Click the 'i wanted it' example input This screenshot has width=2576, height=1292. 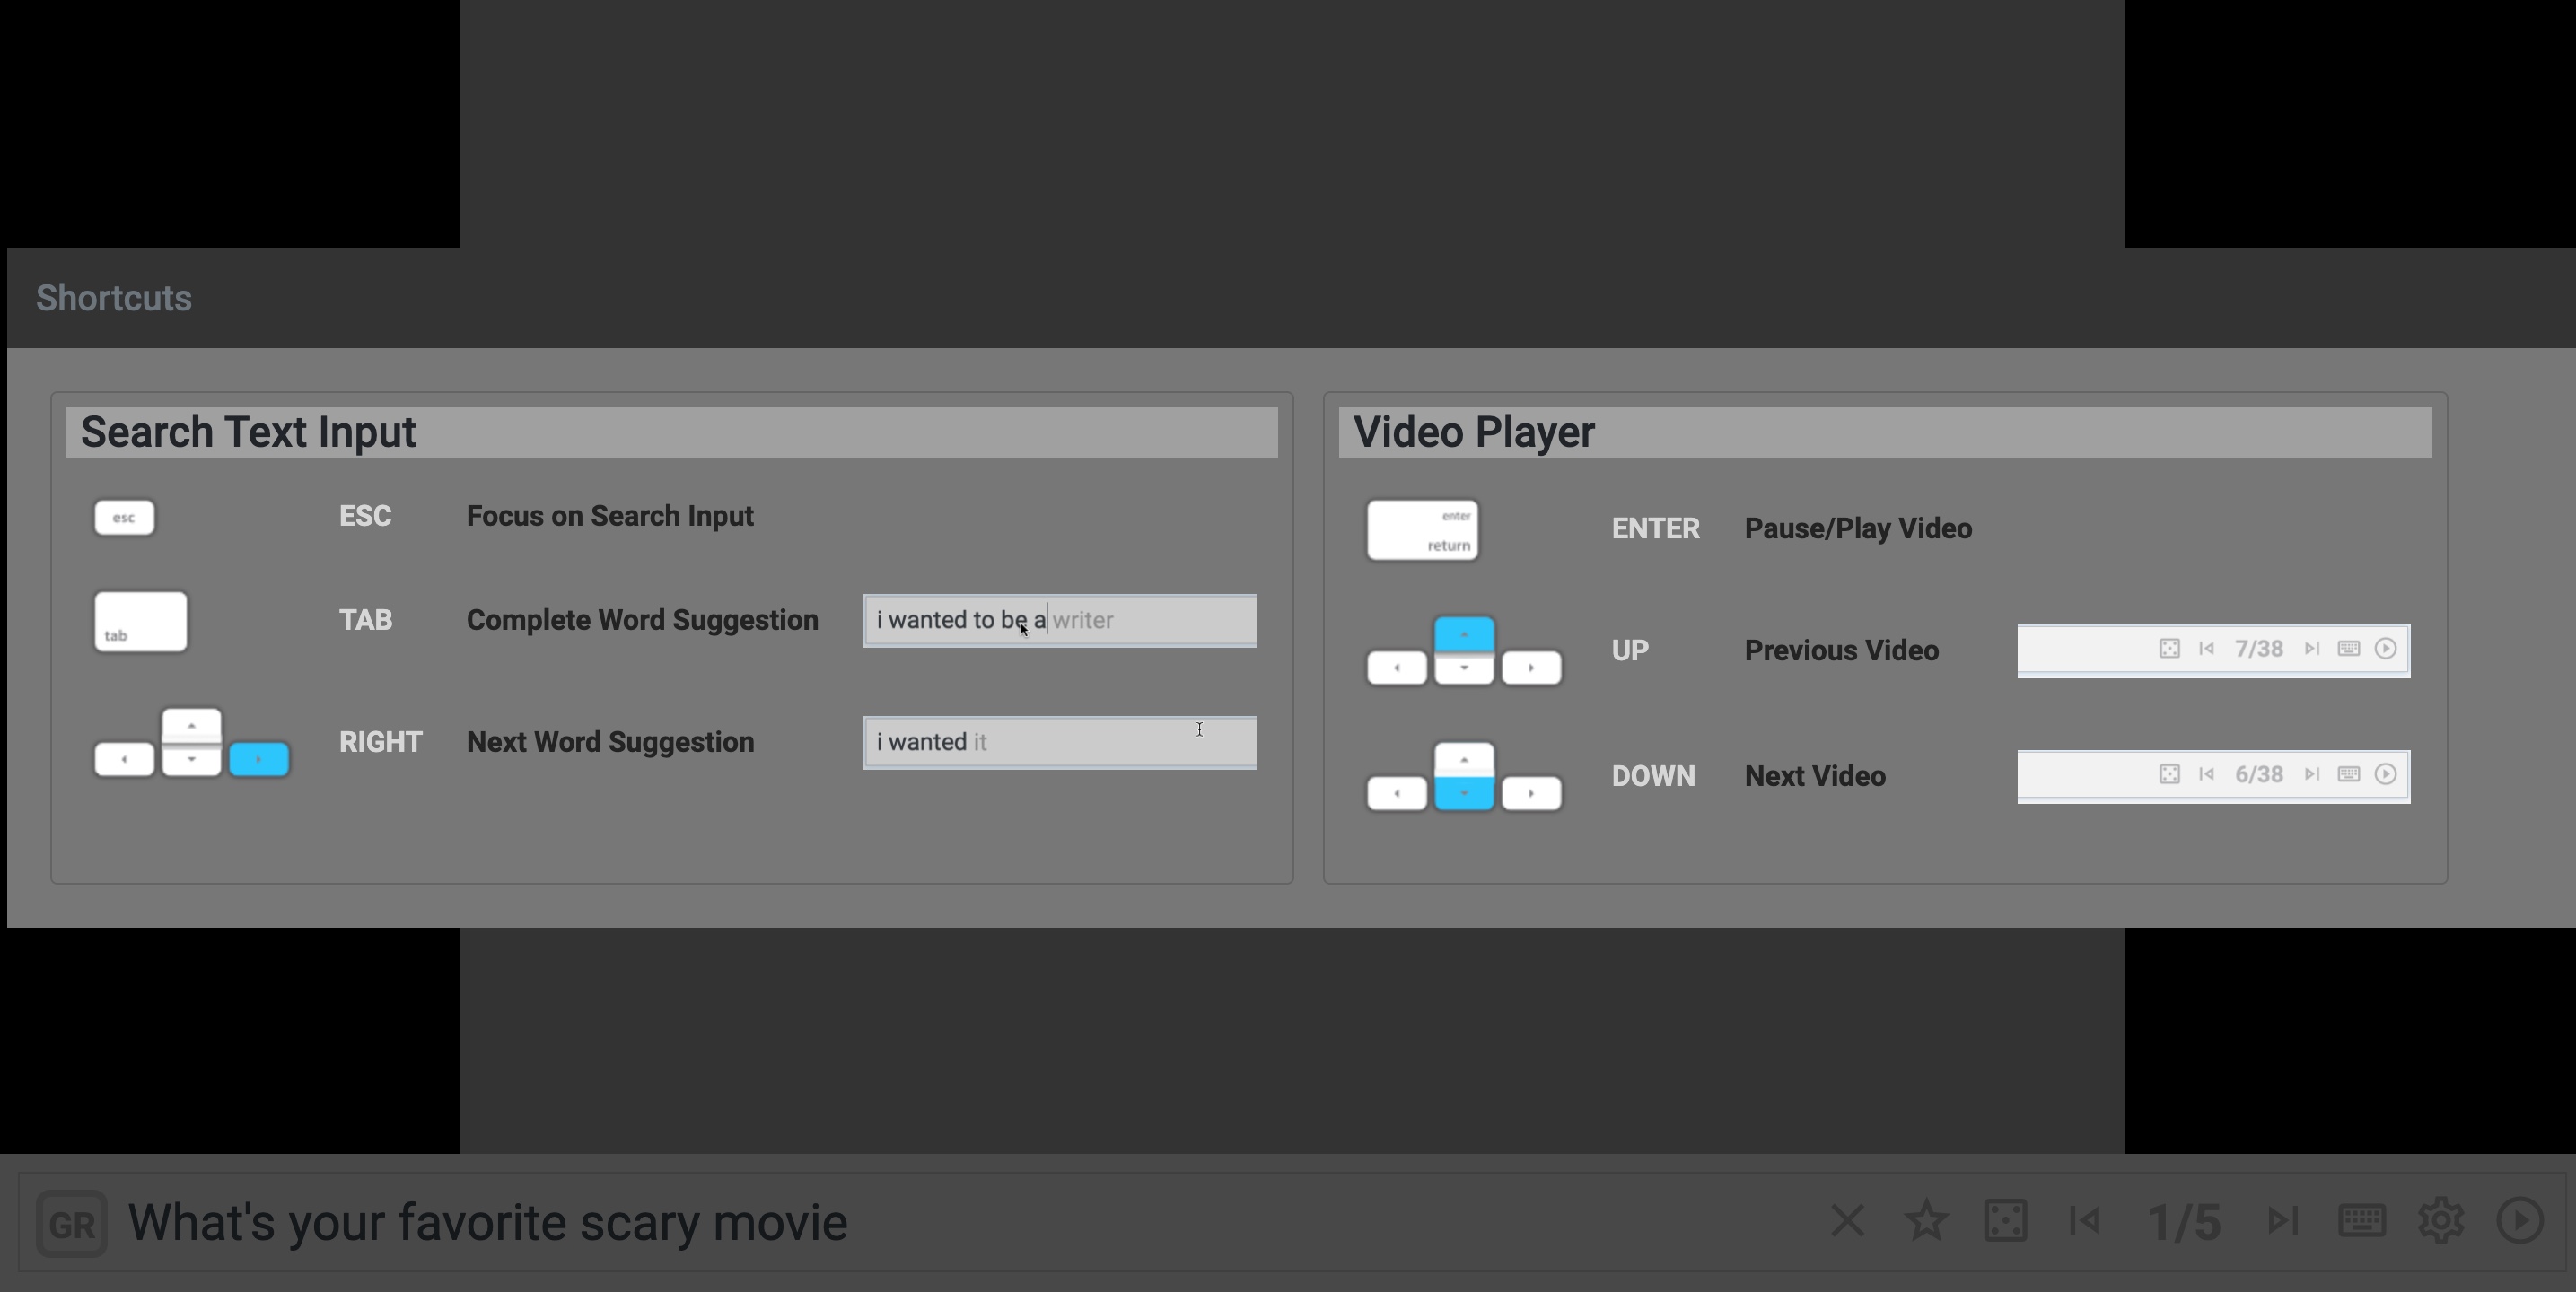click(1059, 743)
